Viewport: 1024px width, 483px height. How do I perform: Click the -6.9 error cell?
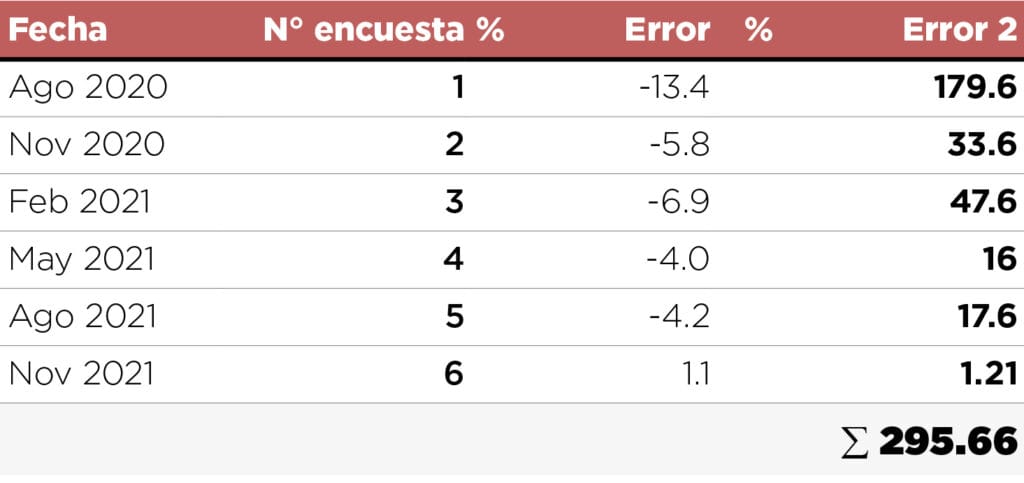click(x=680, y=202)
